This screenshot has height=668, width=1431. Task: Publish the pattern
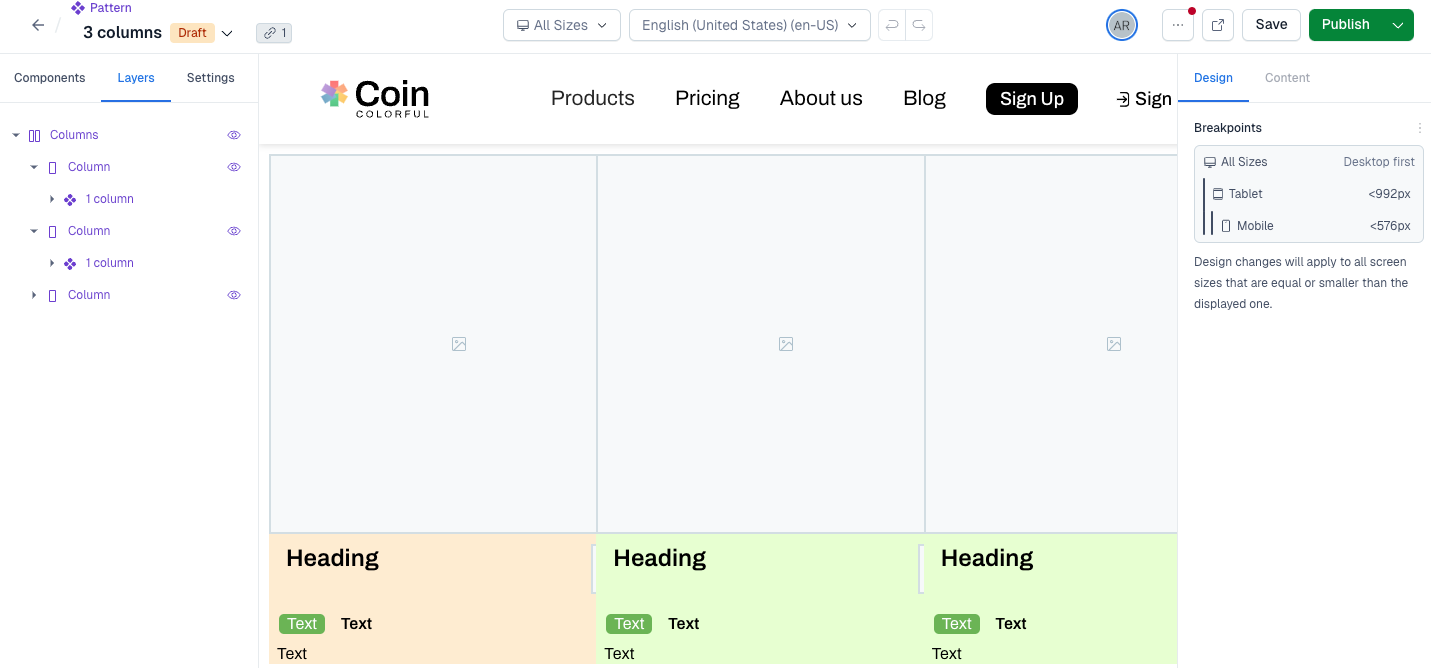(x=1346, y=25)
